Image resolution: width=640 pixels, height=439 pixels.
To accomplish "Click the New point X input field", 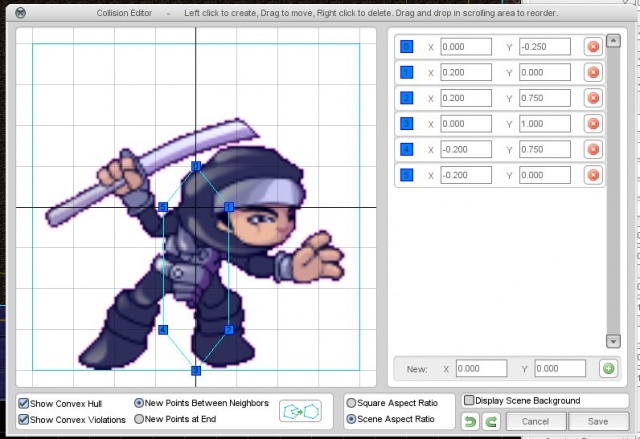I will pyautogui.click(x=481, y=368).
